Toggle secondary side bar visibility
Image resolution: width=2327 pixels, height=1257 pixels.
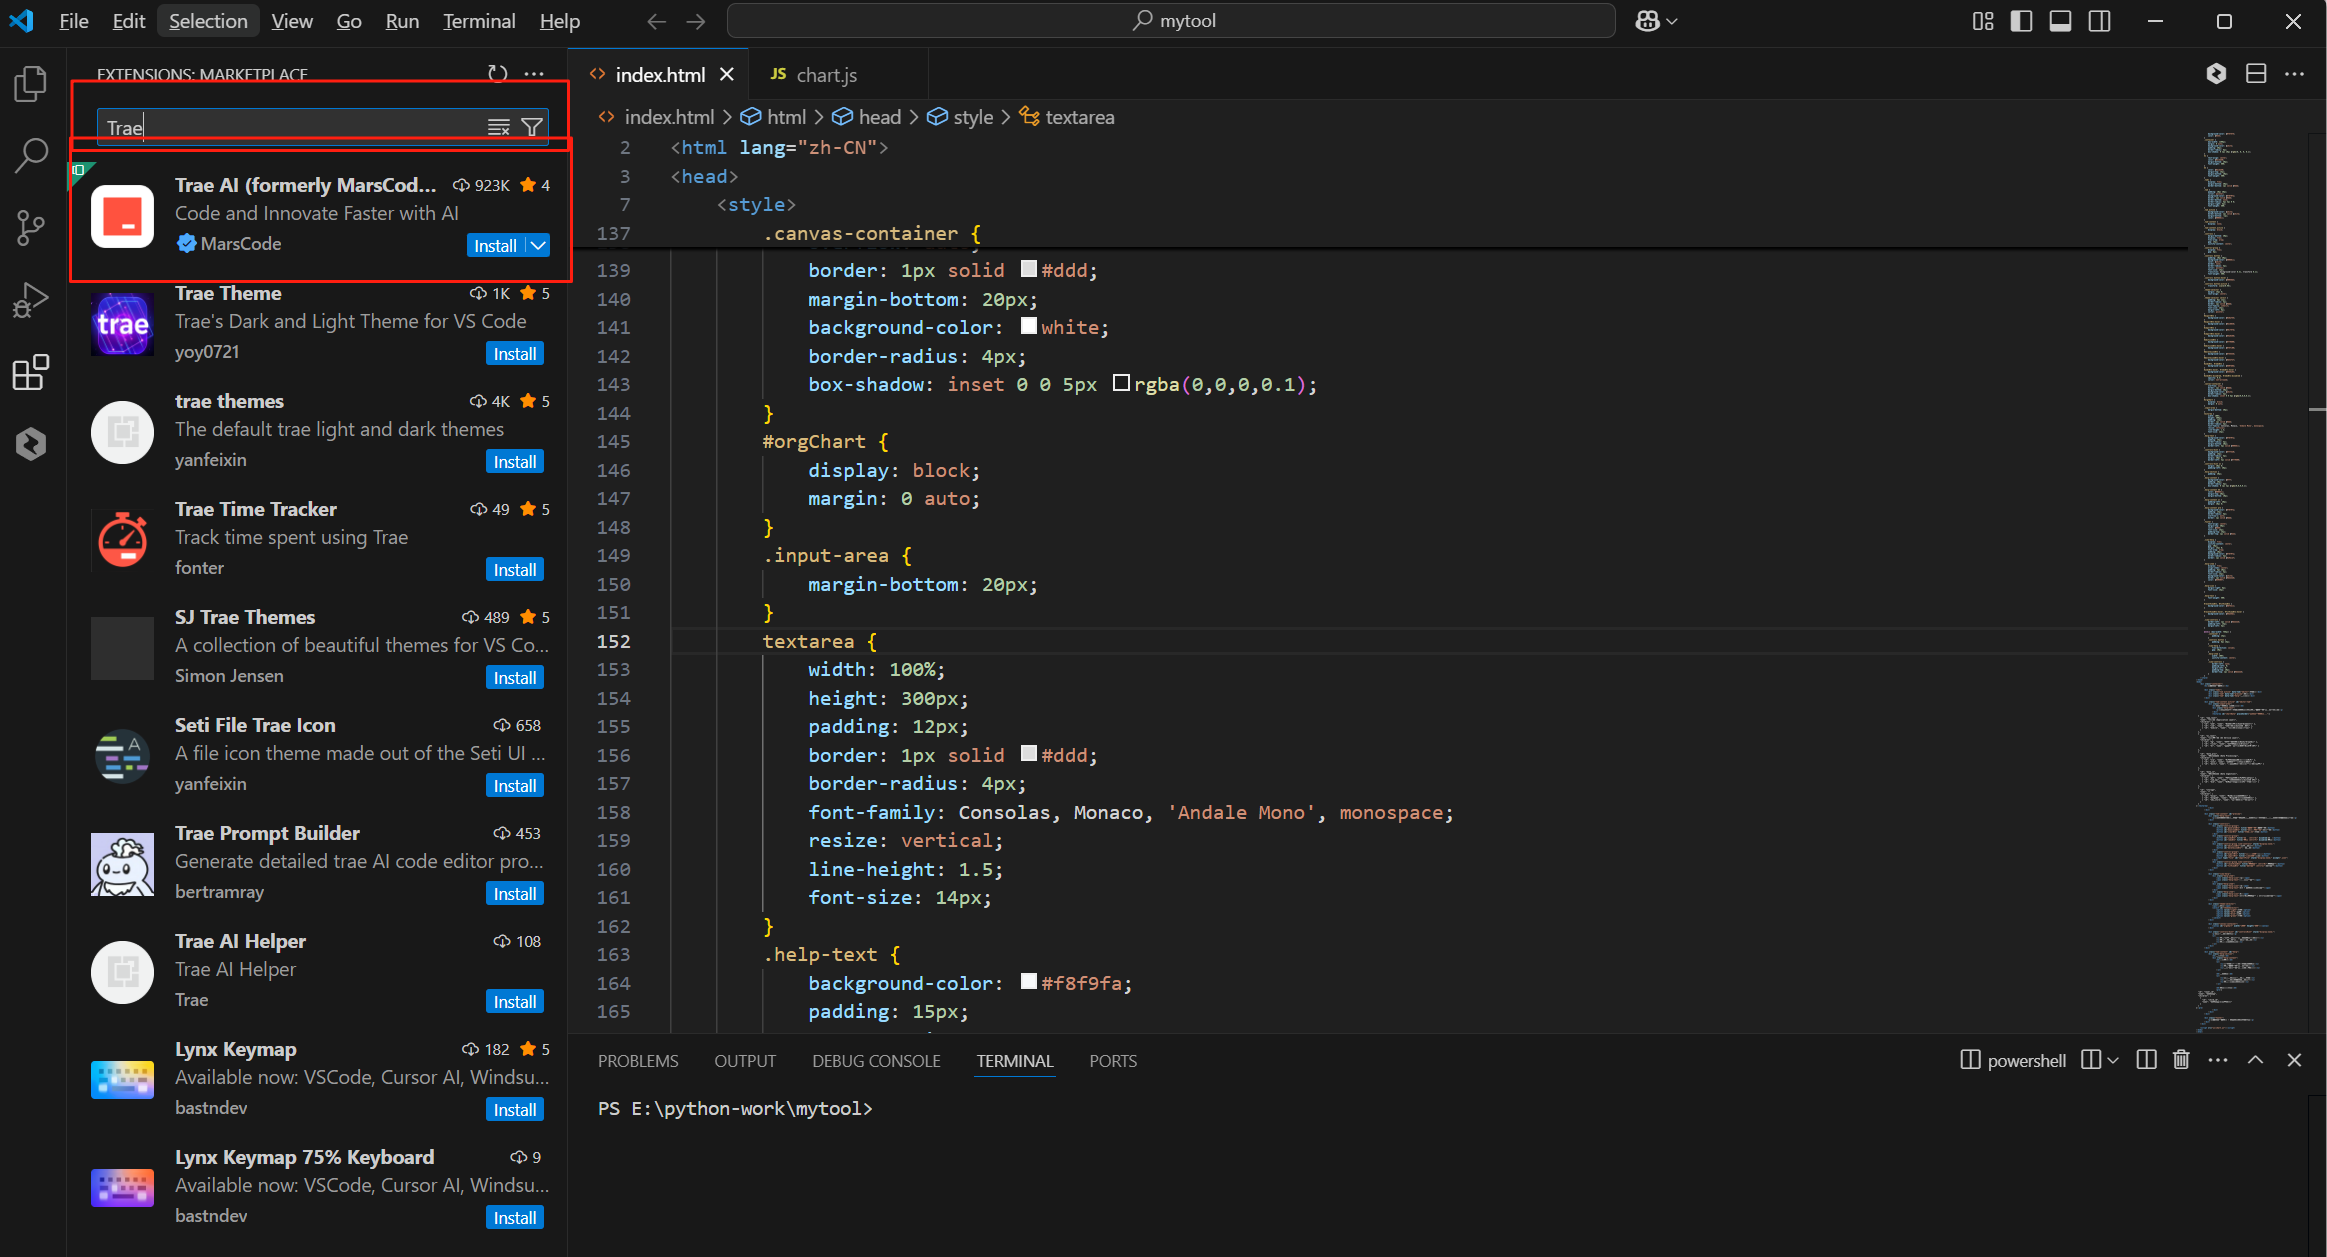point(2099,21)
